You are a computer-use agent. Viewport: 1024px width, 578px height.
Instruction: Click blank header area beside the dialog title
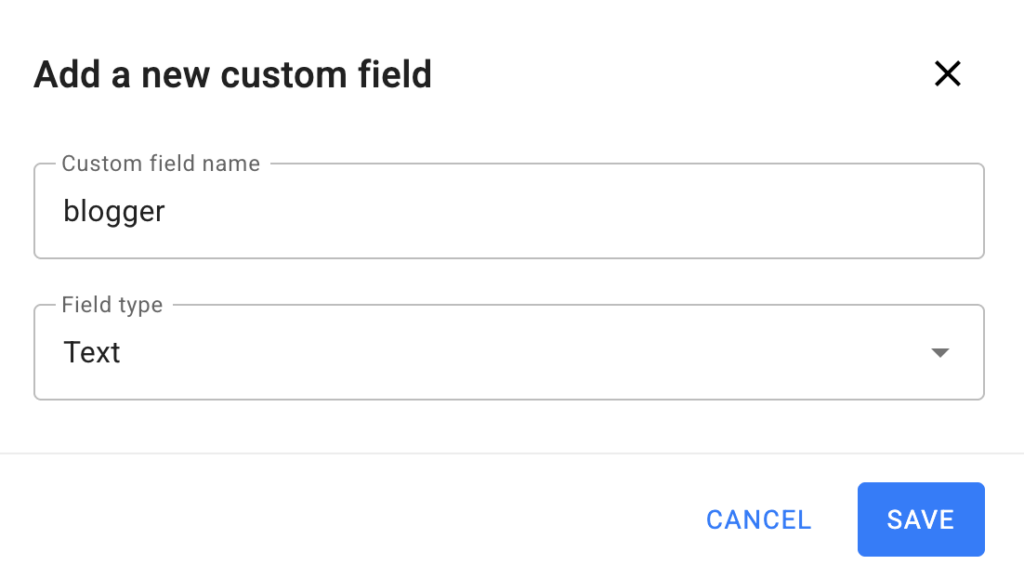point(680,75)
